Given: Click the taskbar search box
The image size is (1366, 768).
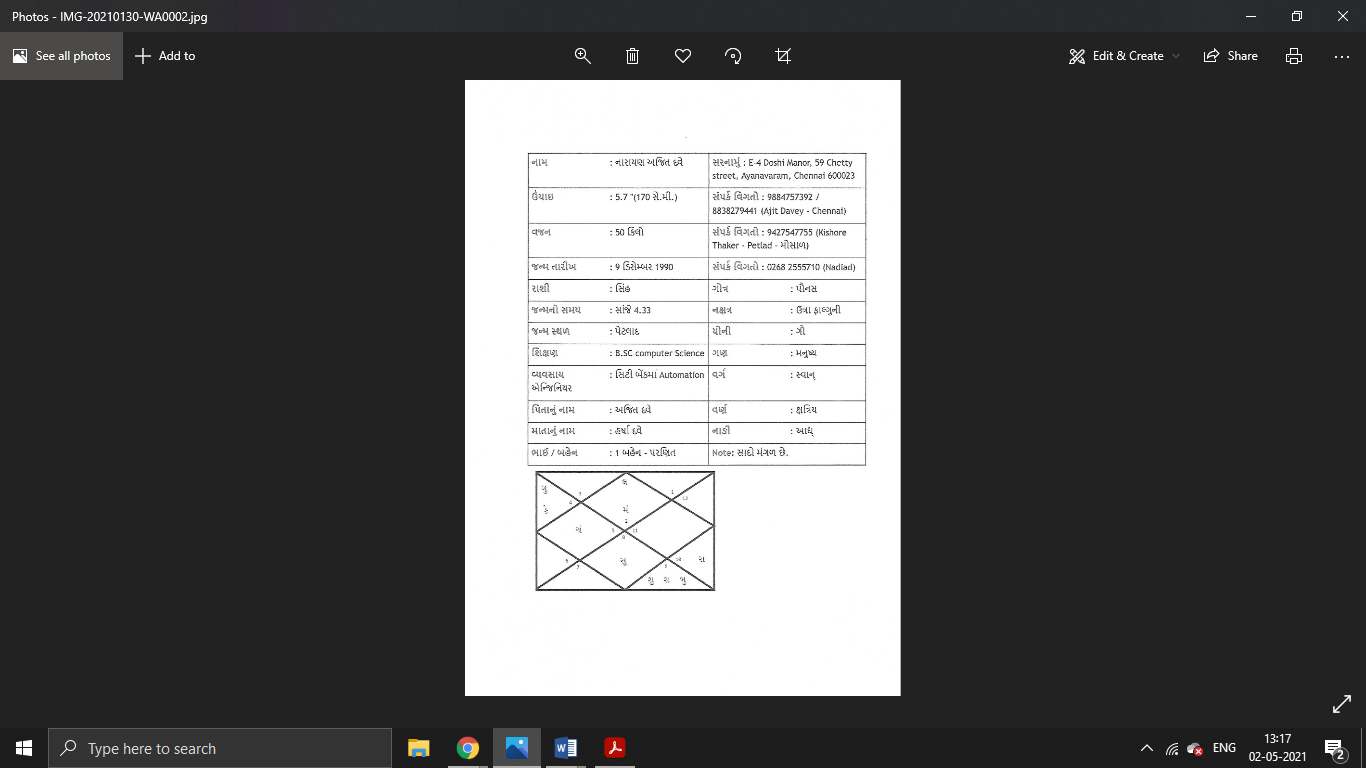Looking at the screenshot, I should 220,748.
